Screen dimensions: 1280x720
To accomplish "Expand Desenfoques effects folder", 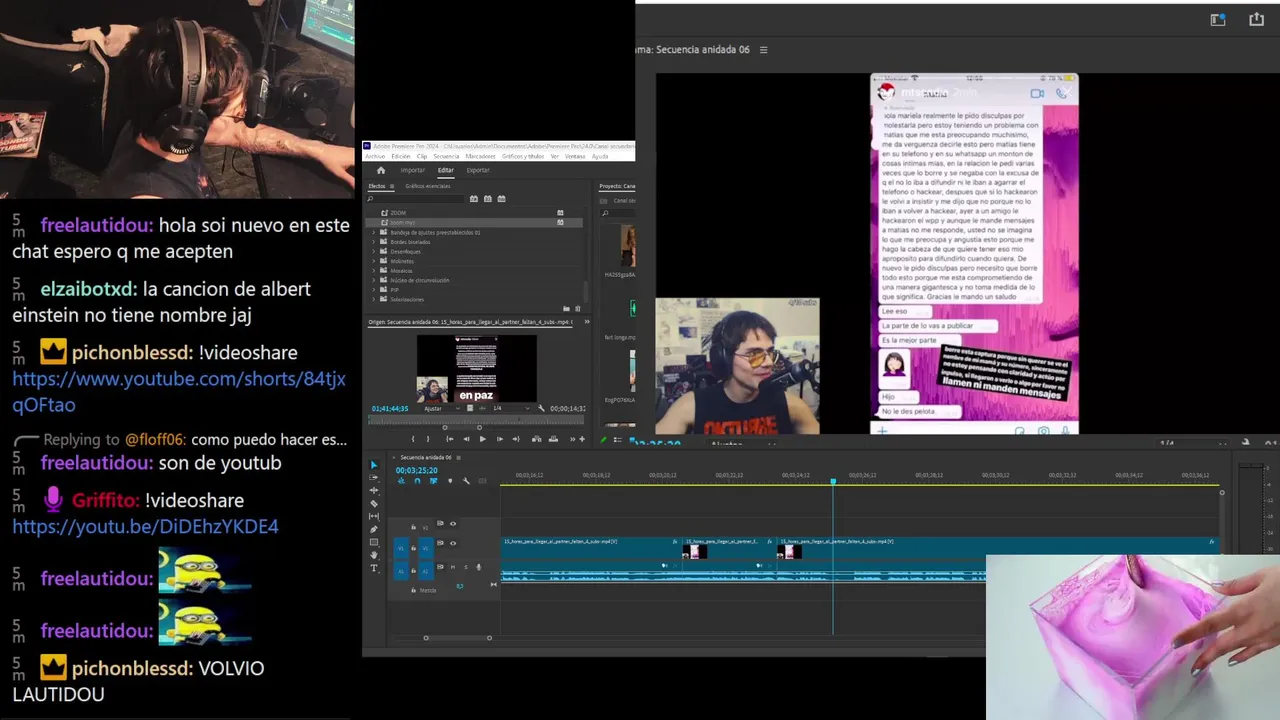I will click(x=374, y=252).
